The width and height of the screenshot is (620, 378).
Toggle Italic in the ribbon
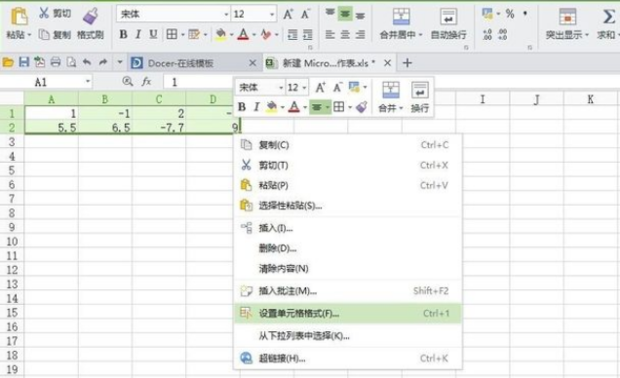[138, 34]
